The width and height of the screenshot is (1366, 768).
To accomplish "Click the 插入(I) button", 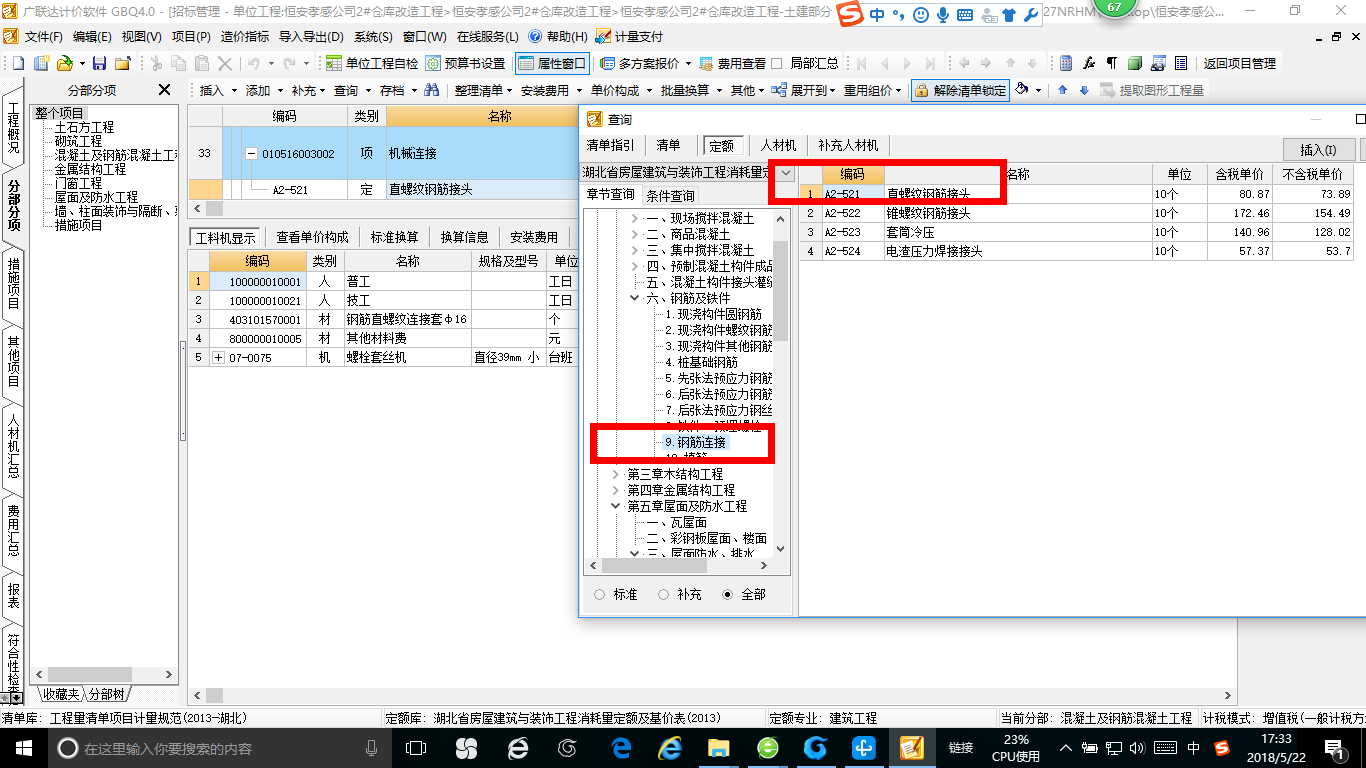I will pos(1318,150).
